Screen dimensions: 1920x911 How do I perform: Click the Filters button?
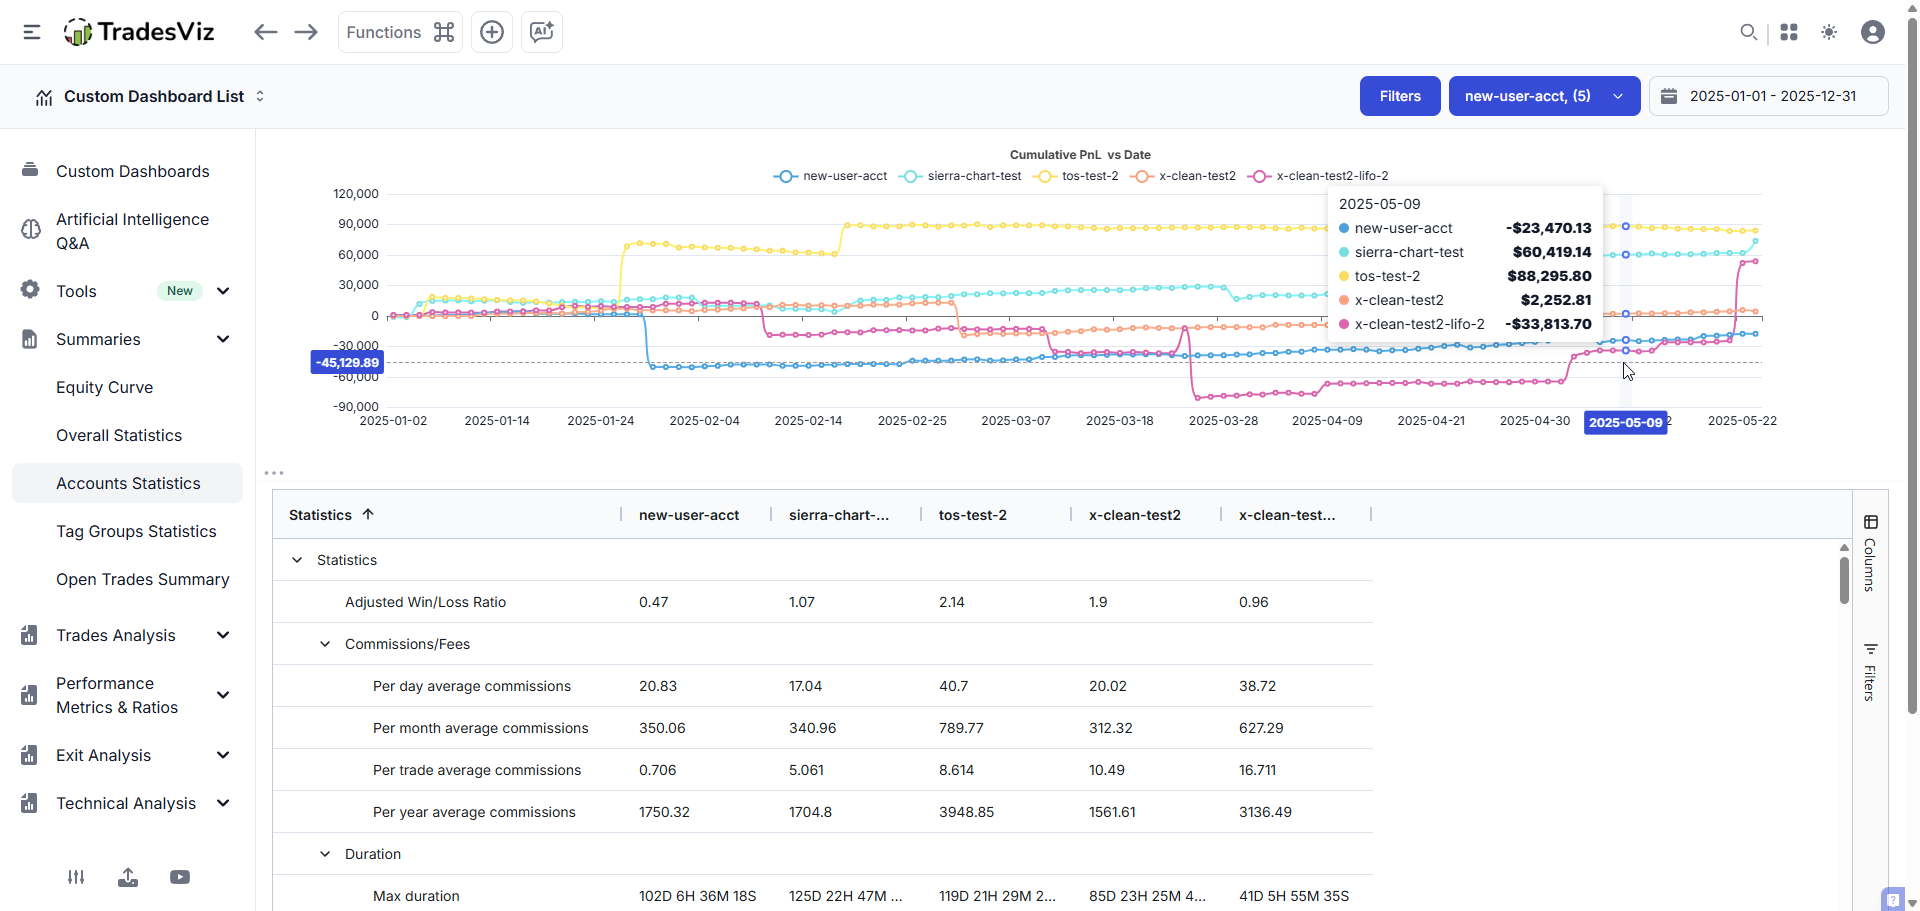pos(1400,96)
